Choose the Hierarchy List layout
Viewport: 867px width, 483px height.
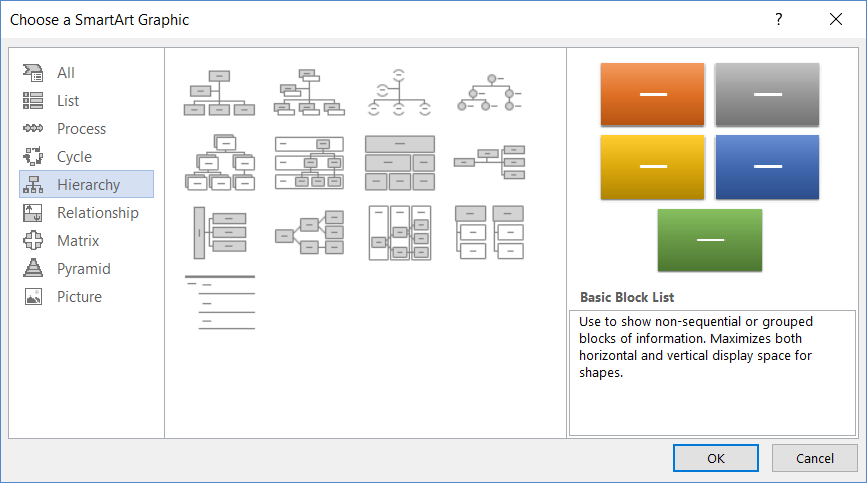point(489,233)
